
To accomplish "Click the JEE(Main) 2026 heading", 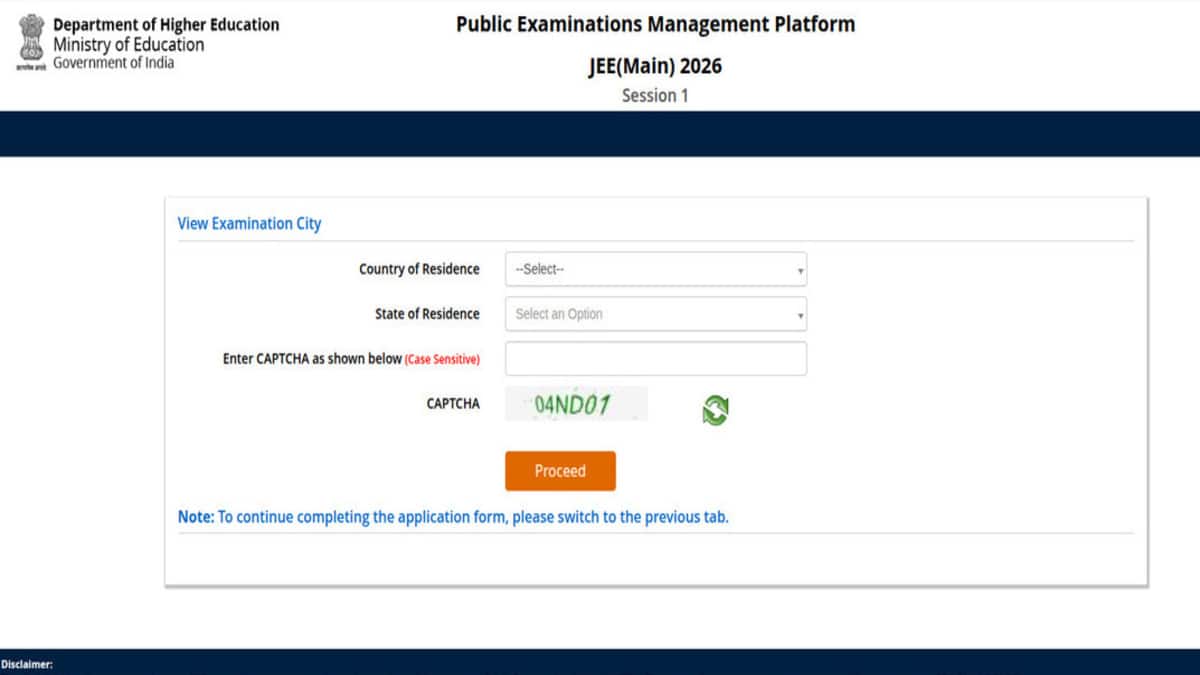I will (x=655, y=66).
